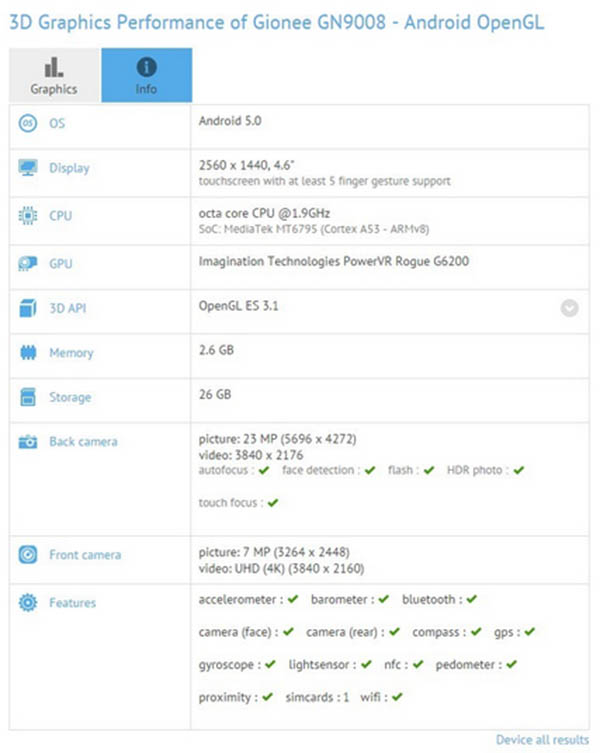
Task: Click the camera (face) checkmark
Action: pyautogui.click(x=288, y=632)
